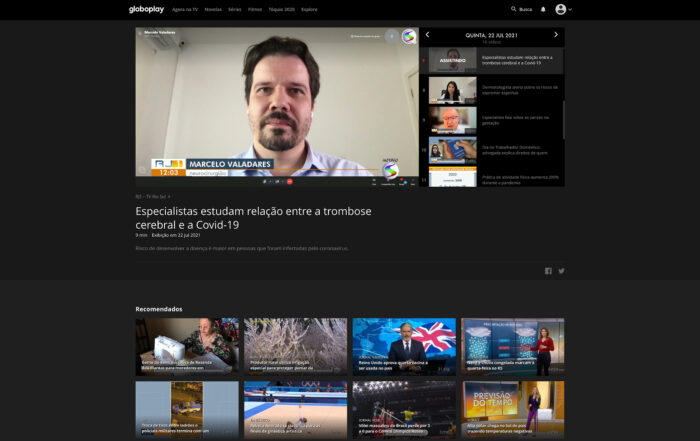Open the Reino Unido vaccine recommended video
Viewport: 700px width, 441px height.
(x=404, y=346)
